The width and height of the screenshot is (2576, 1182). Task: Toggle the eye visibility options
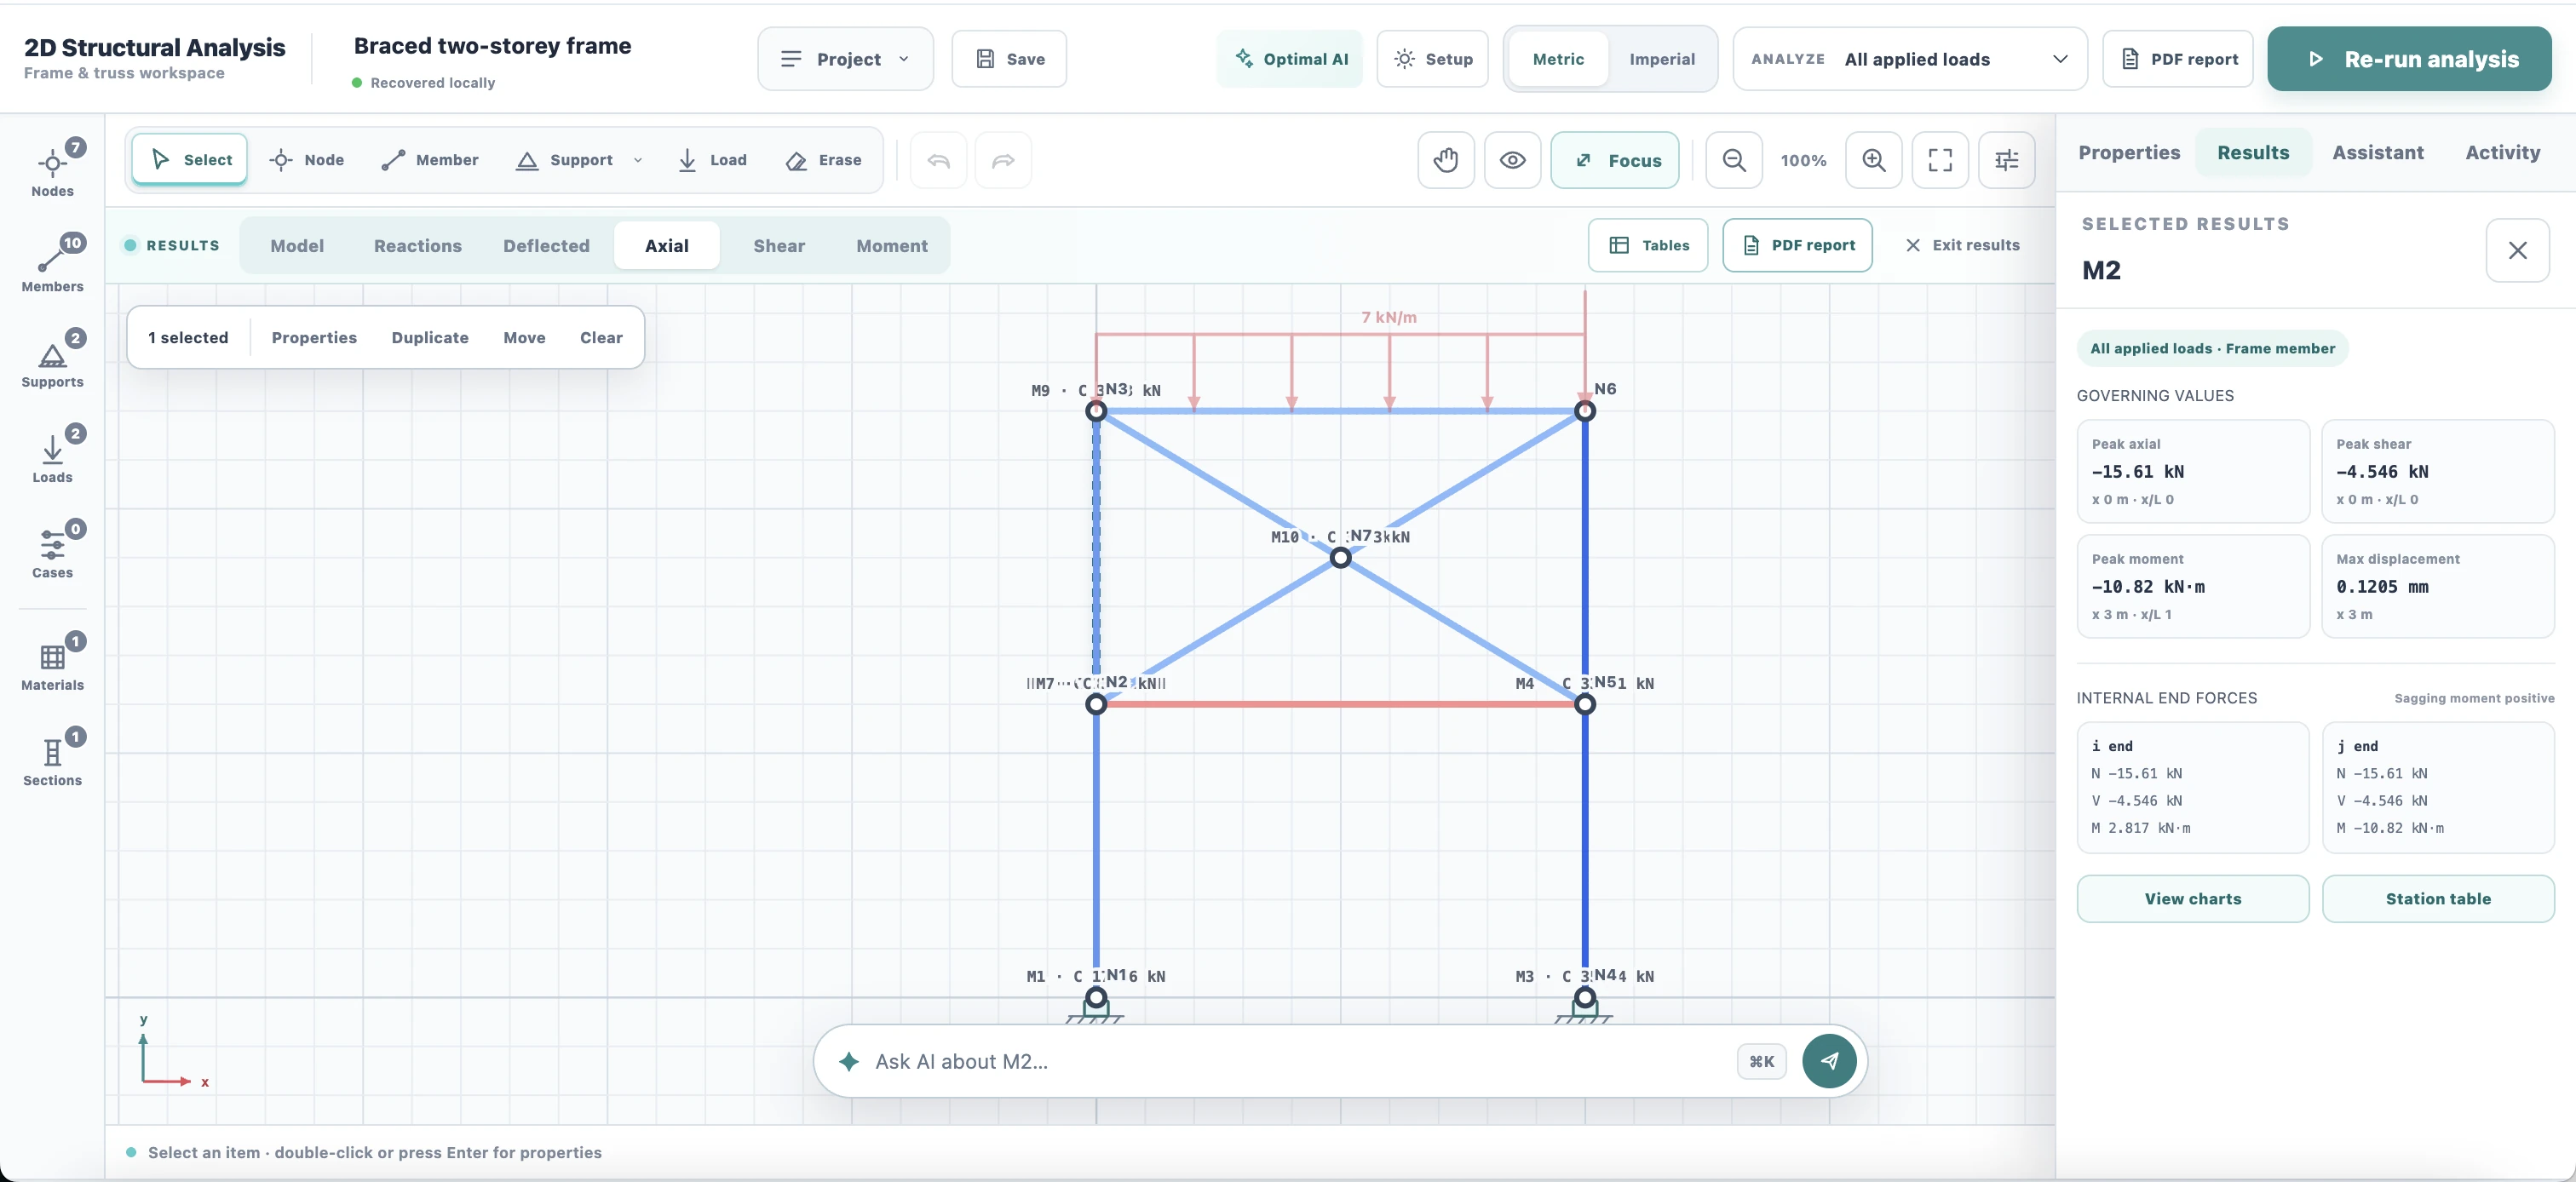pyautogui.click(x=1512, y=160)
